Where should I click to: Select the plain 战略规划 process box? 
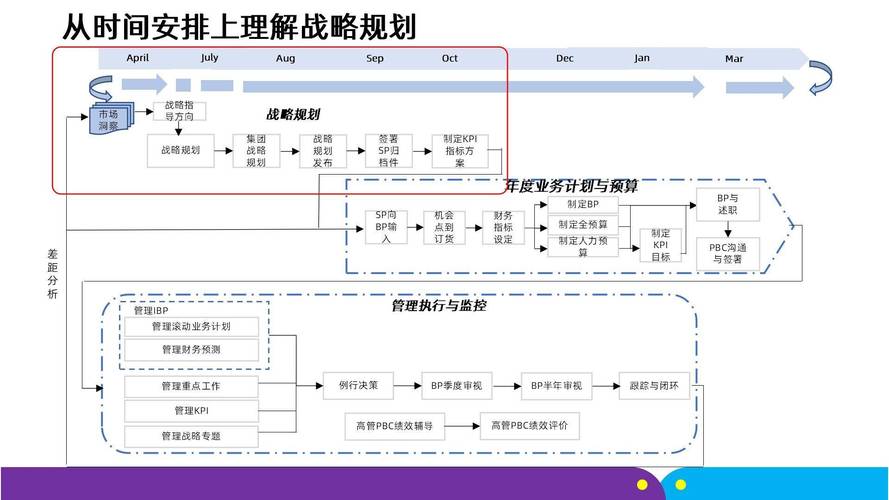click(x=180, y=150)
